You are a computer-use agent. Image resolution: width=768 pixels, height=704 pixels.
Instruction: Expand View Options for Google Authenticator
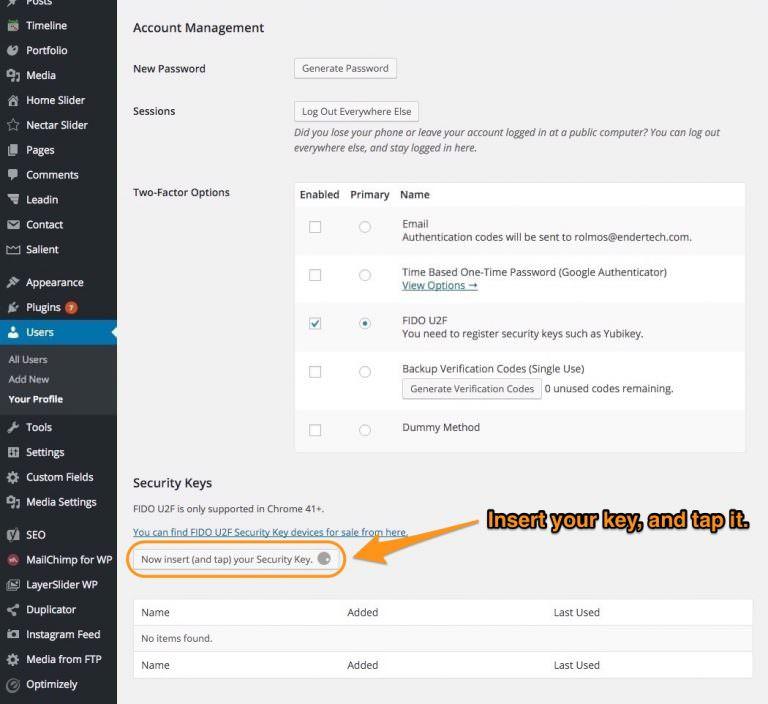point(439,285)
